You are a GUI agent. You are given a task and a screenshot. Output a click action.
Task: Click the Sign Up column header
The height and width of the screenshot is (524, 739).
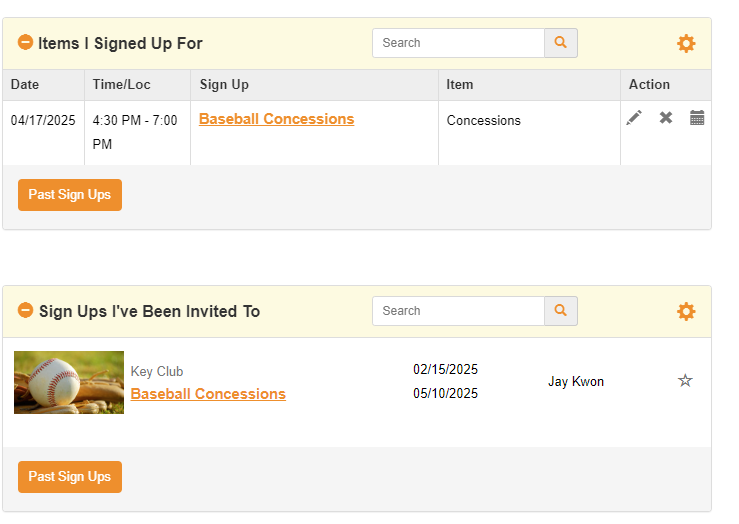(x=224, y=85)
